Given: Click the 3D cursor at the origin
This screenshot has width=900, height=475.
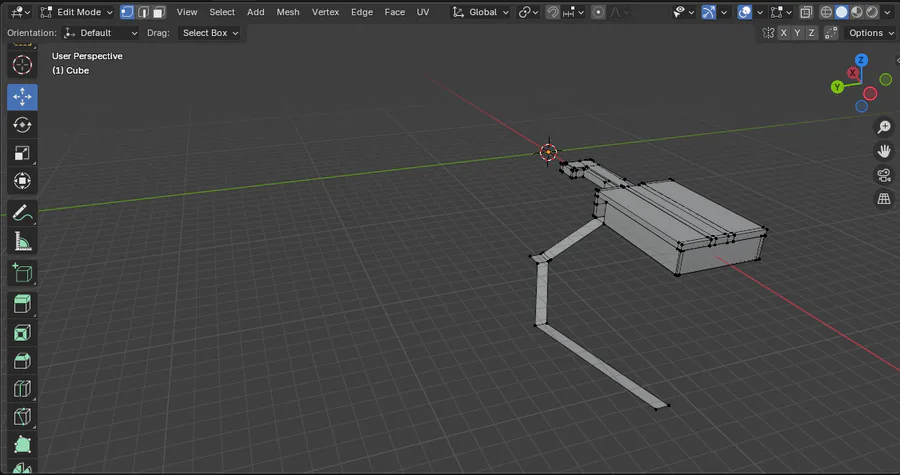Looking at the screenshot, I should (x=549, y=152).
